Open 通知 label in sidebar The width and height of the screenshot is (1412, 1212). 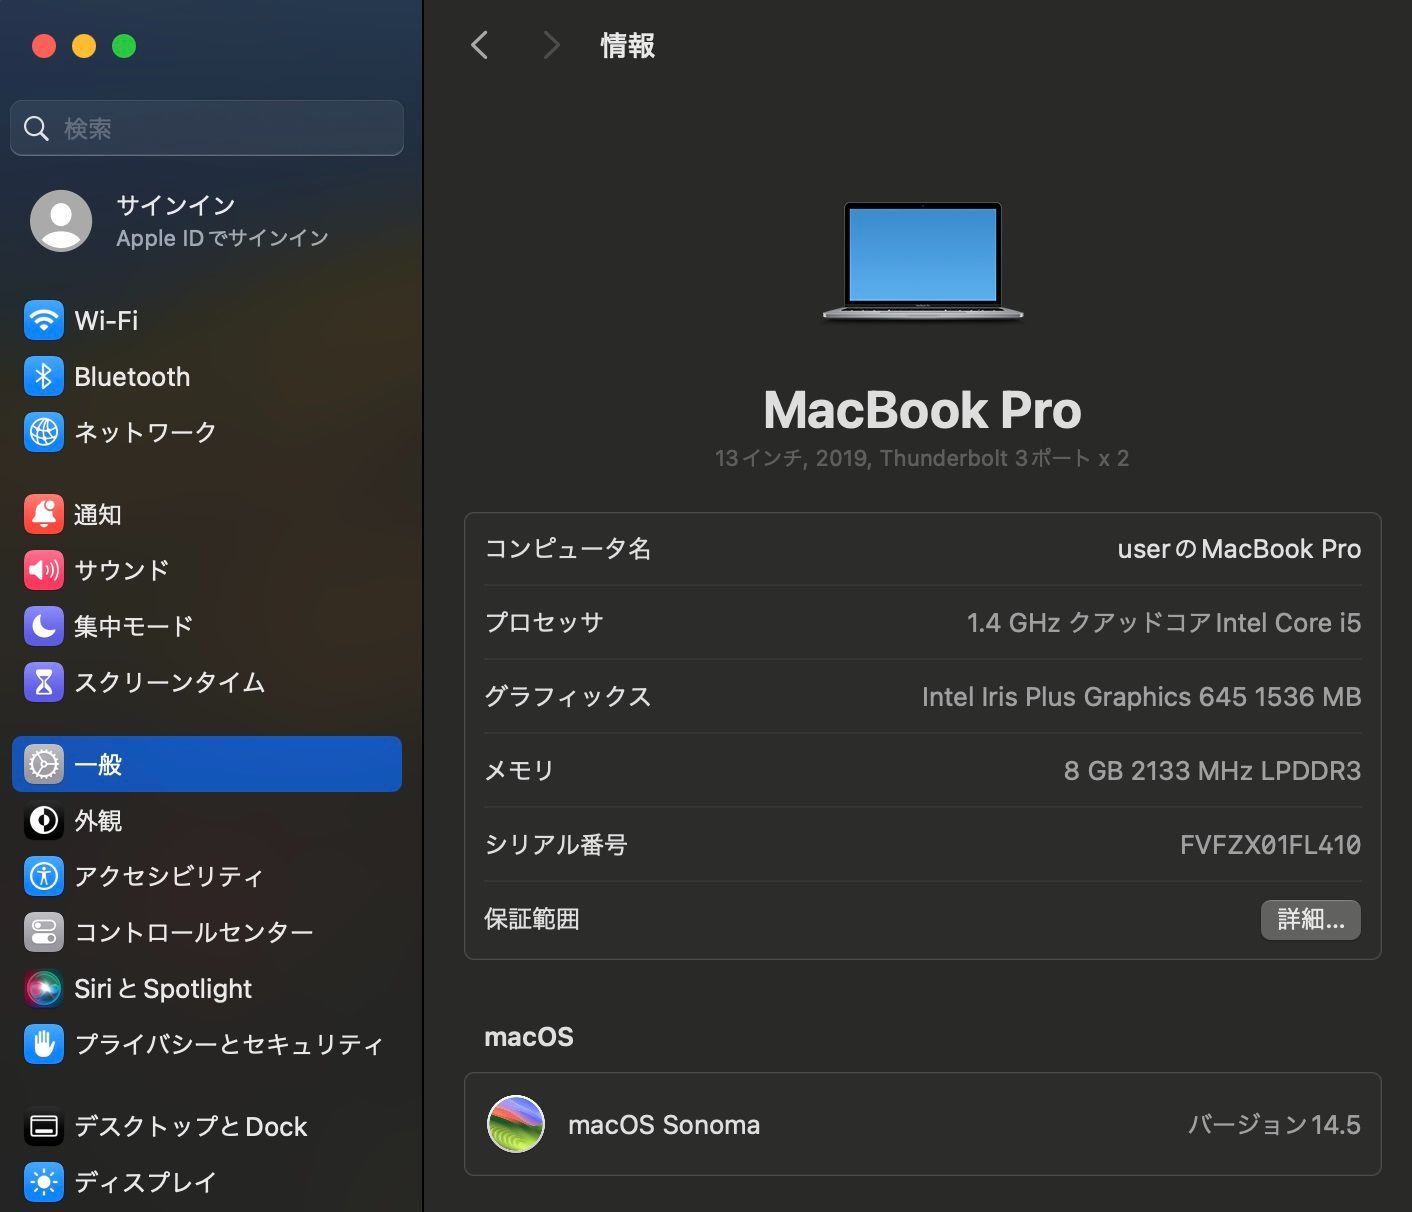click(x=98, y=514)
